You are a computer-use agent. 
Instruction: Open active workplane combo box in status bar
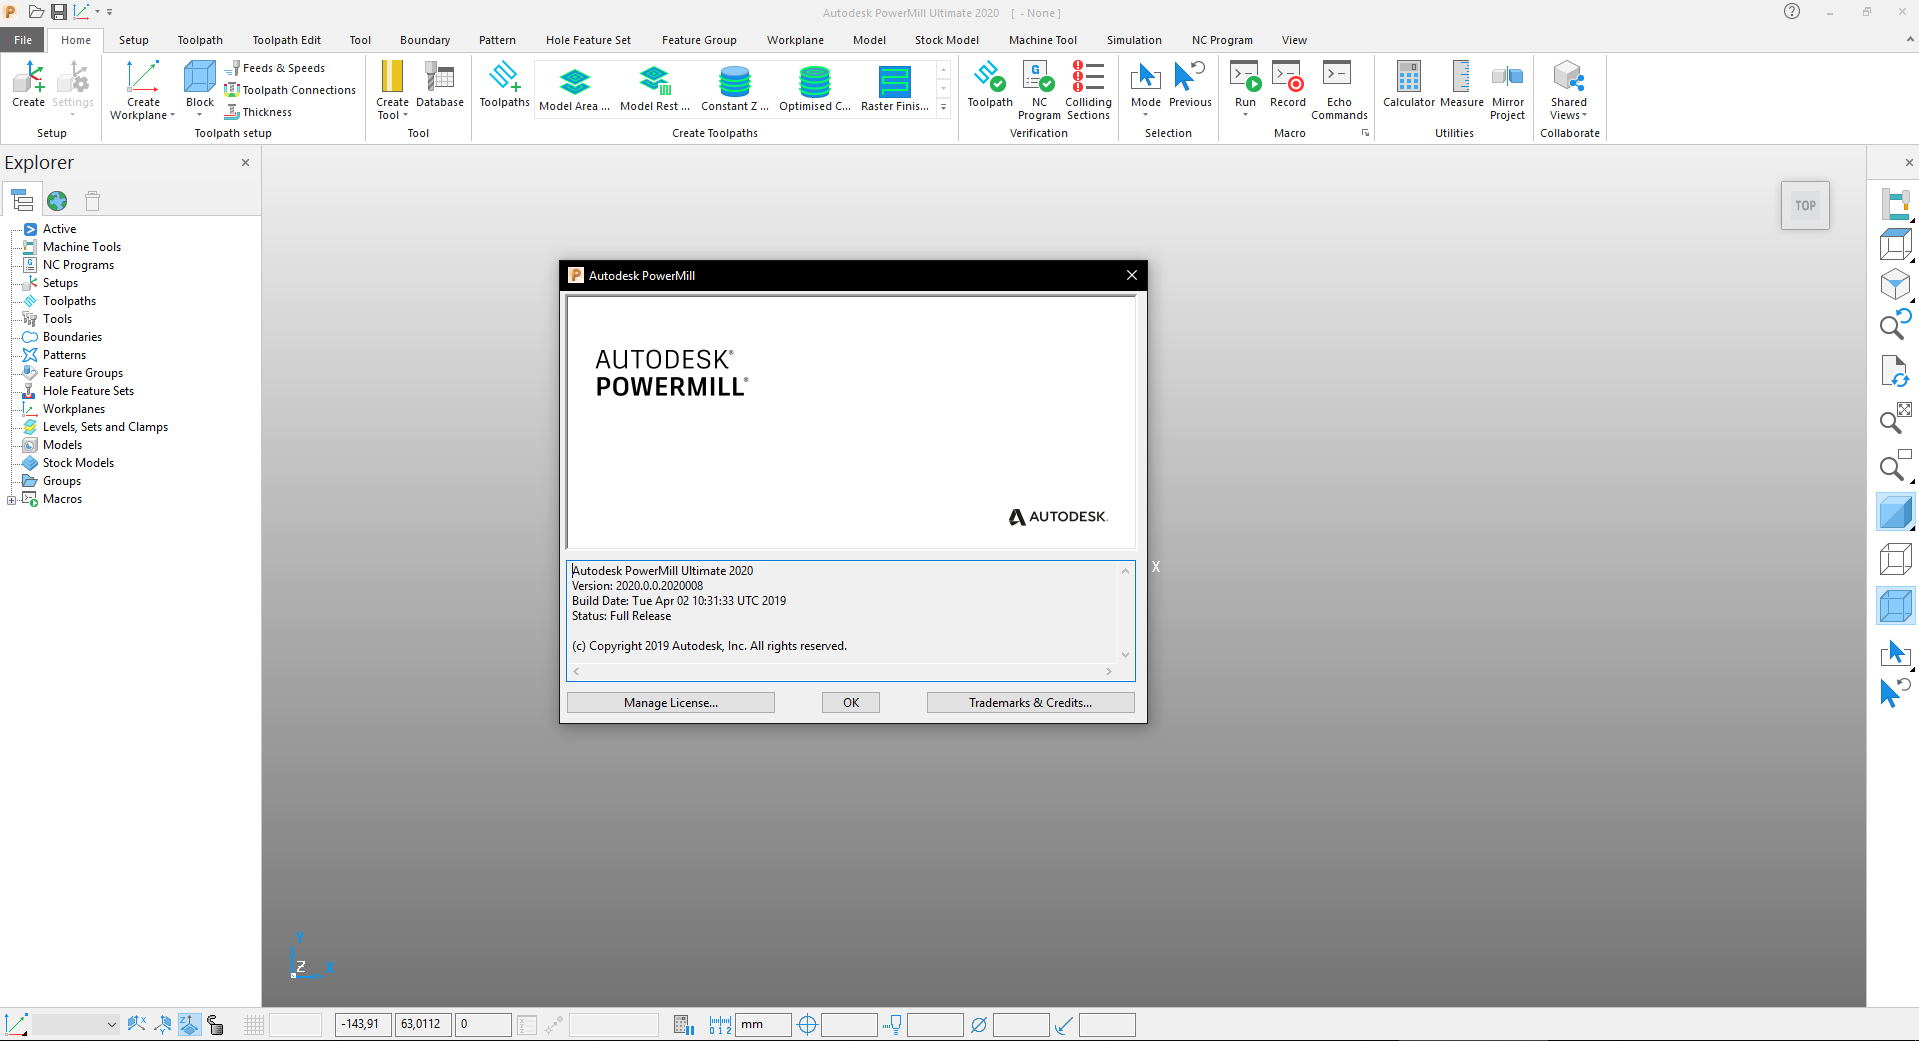(x=76, y=1024)
